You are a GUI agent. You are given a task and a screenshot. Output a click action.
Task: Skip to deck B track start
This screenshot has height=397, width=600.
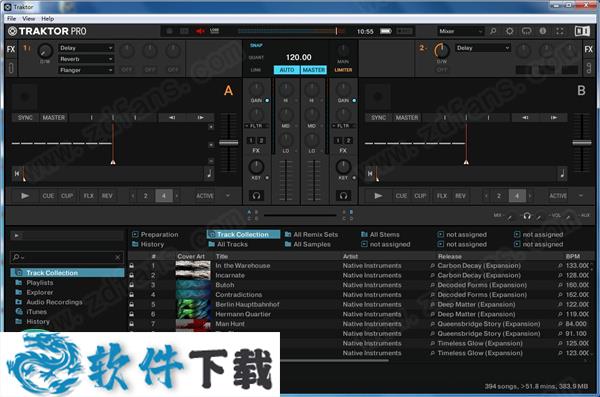click(x=370, y=173)
